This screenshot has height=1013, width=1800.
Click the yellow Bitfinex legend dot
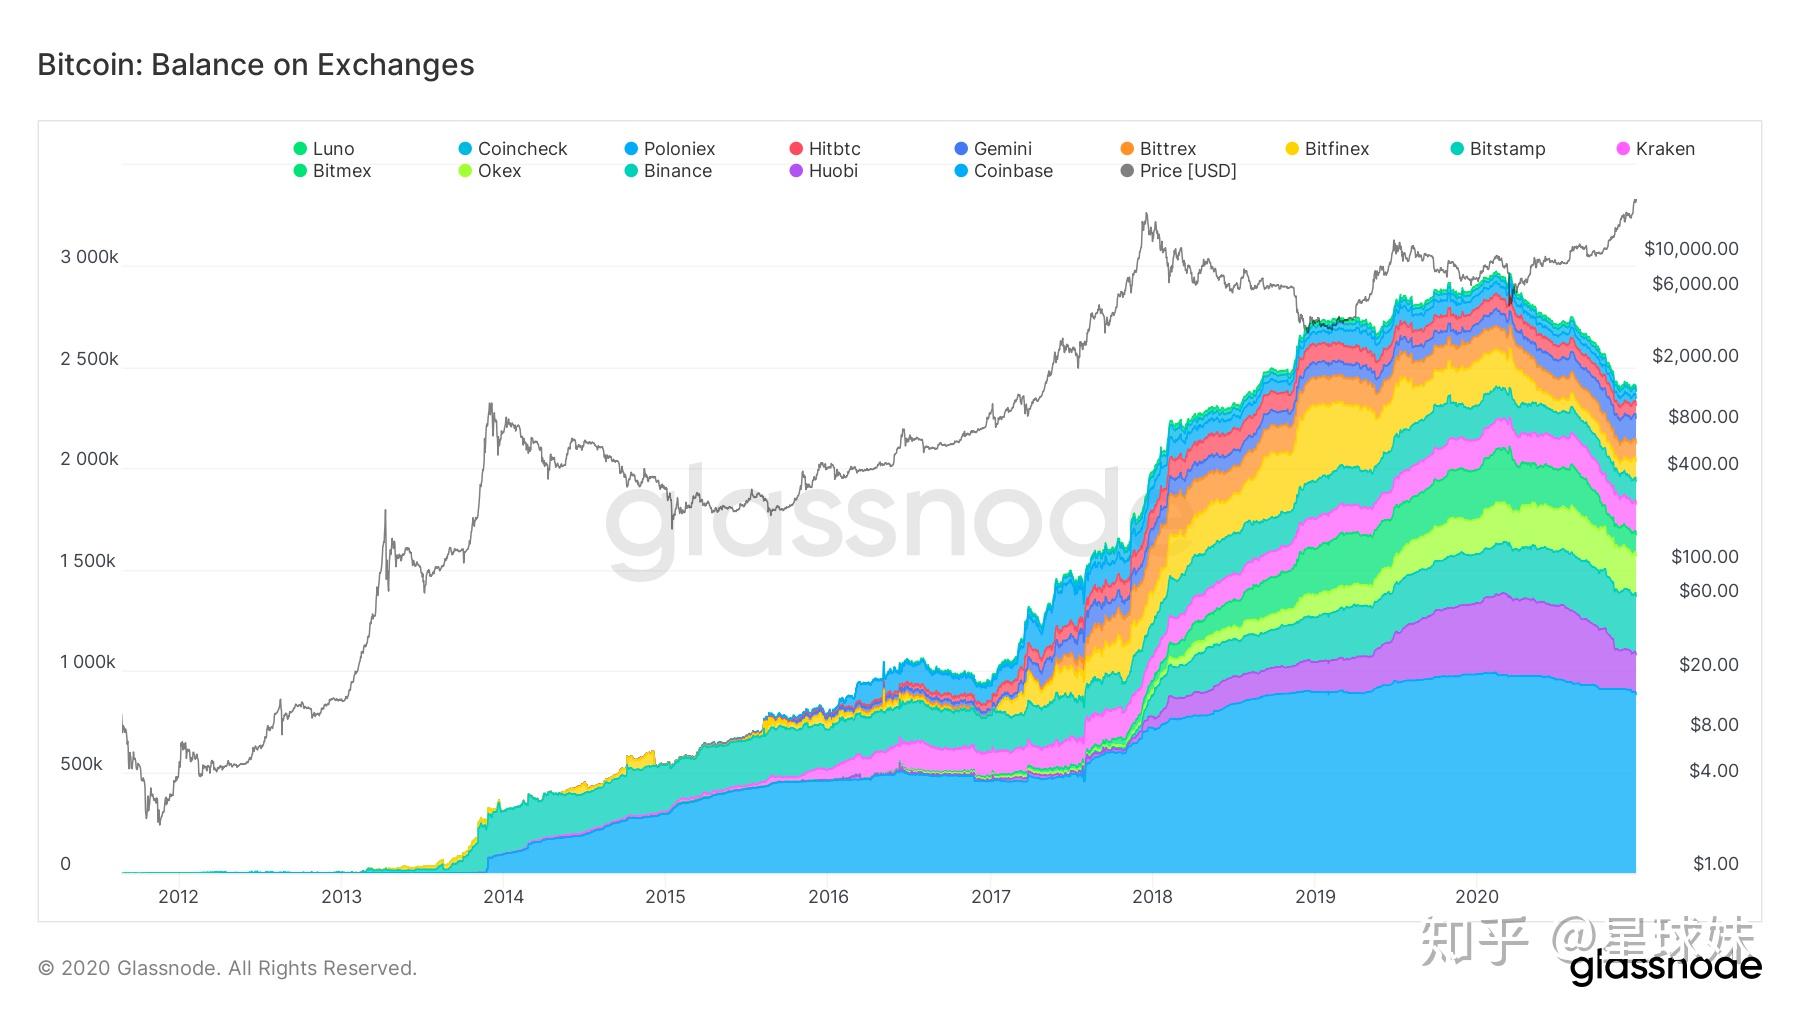1292,149
